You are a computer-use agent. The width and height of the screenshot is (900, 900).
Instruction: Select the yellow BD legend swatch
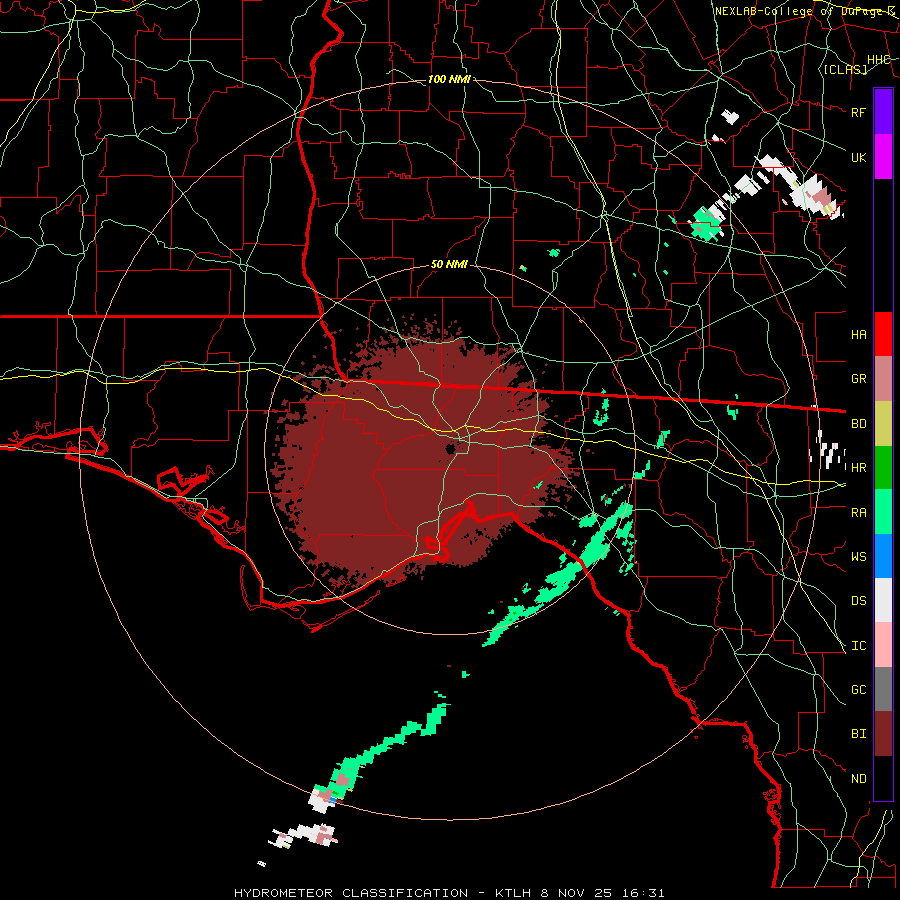[x=883, y=424]
